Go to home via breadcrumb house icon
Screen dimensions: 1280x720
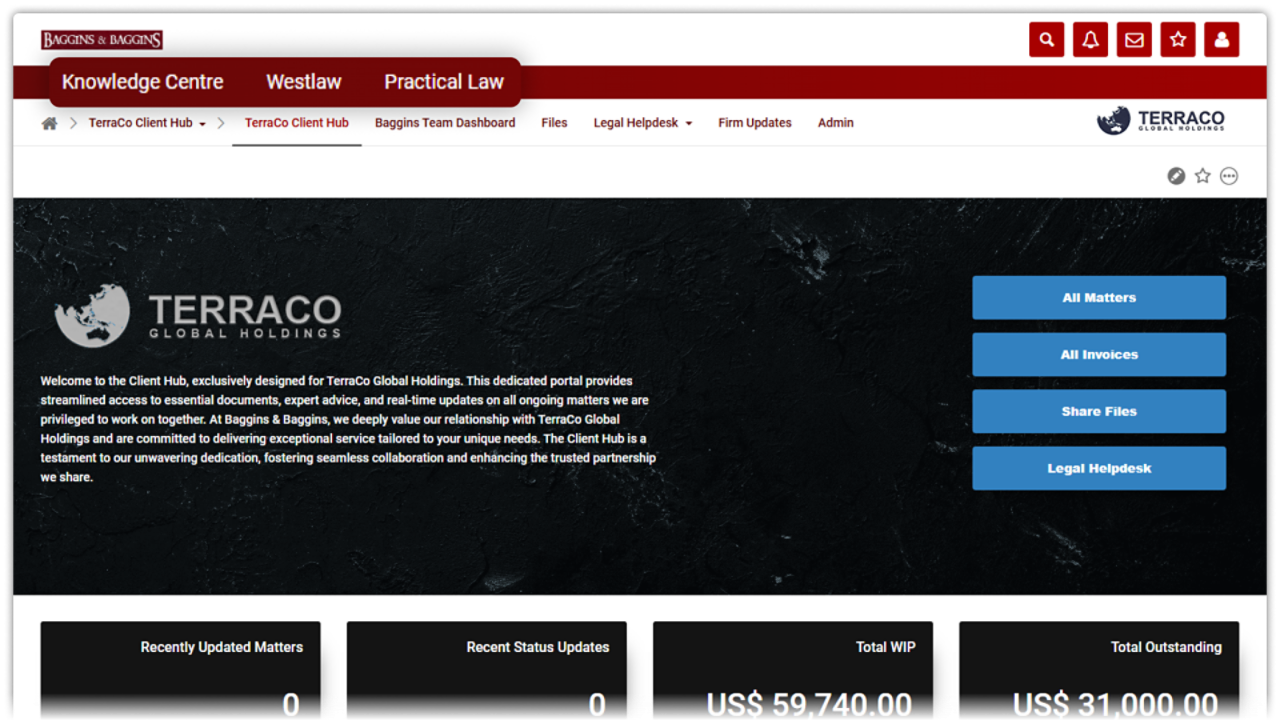49,123
